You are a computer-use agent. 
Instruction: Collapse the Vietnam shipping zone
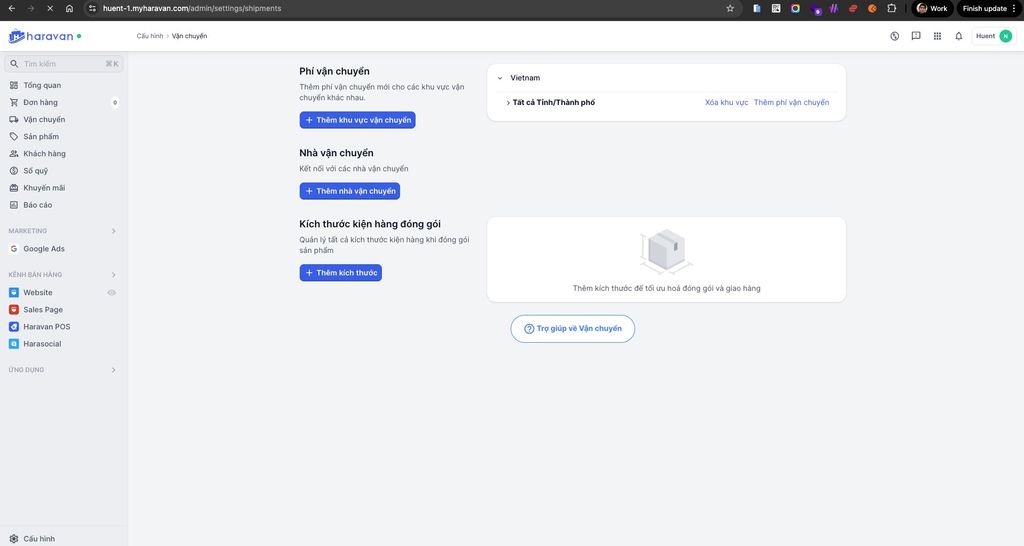pos(500,78)
